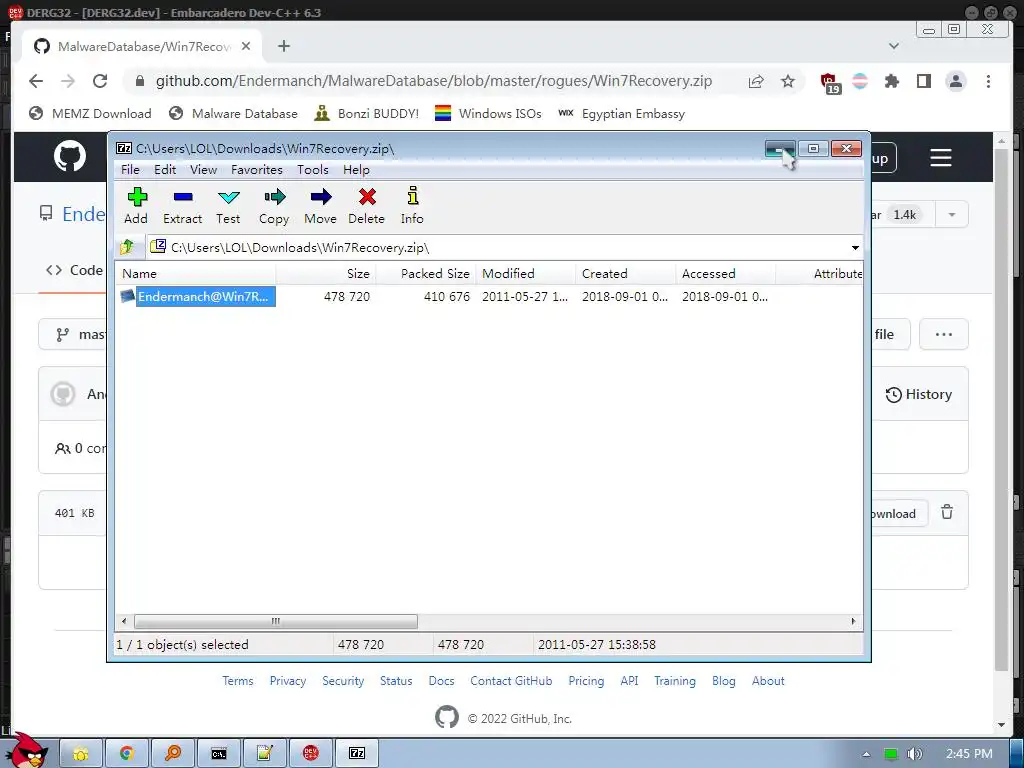Sort by the Name column header
1024x768 pixels.
(196, 274)
